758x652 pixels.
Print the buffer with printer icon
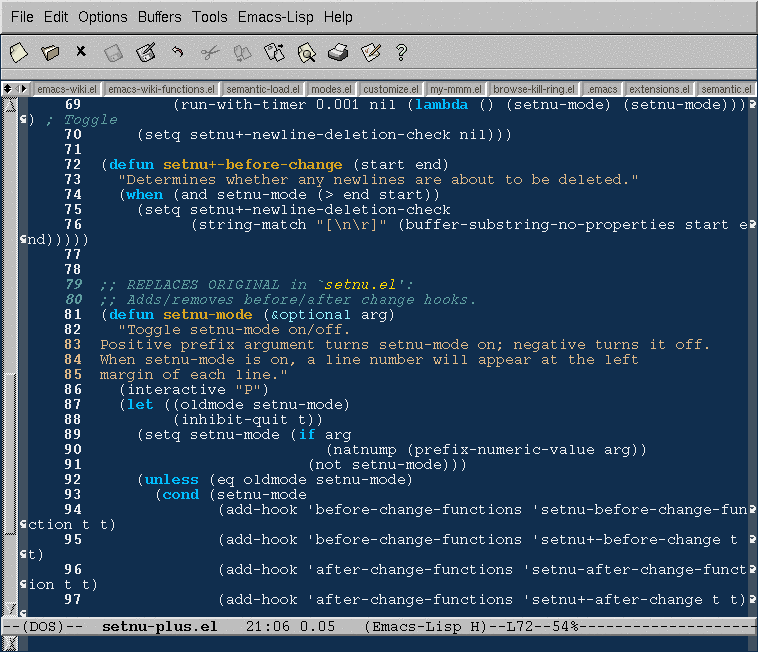pyautogui.click(x=338, y=51)
